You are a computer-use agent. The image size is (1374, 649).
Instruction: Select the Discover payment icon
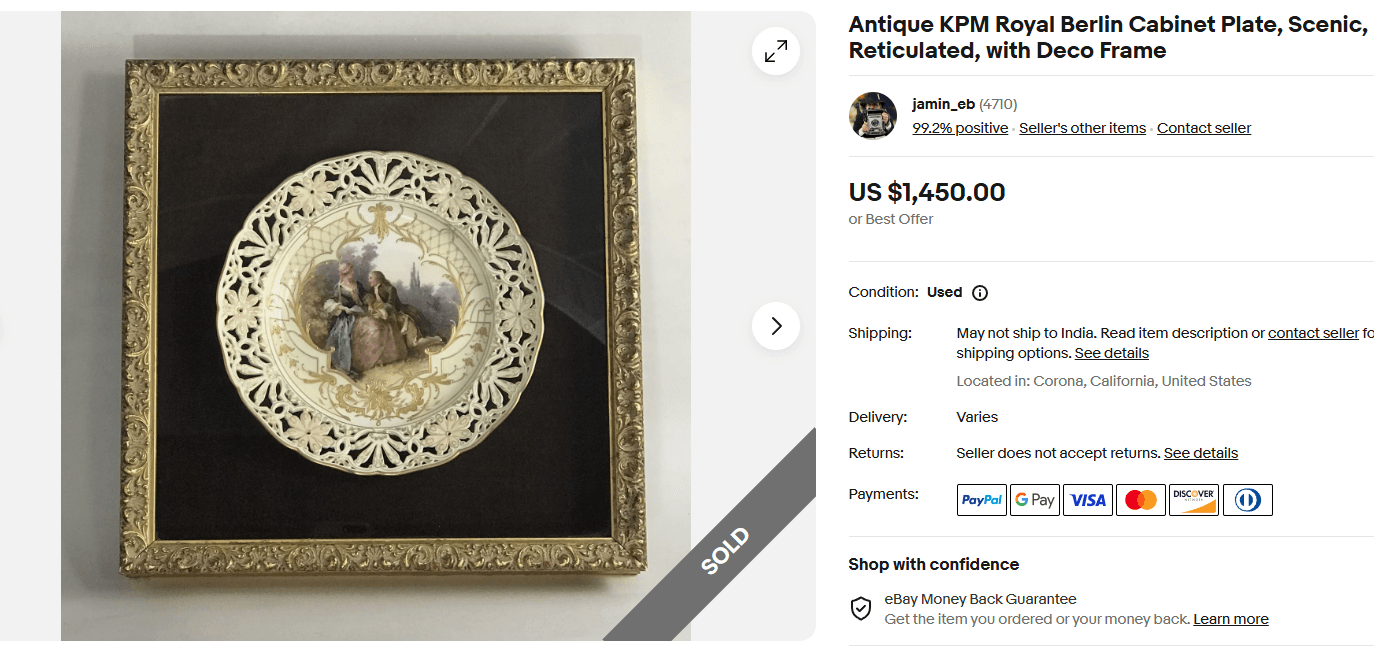[x=1193, y=499]
